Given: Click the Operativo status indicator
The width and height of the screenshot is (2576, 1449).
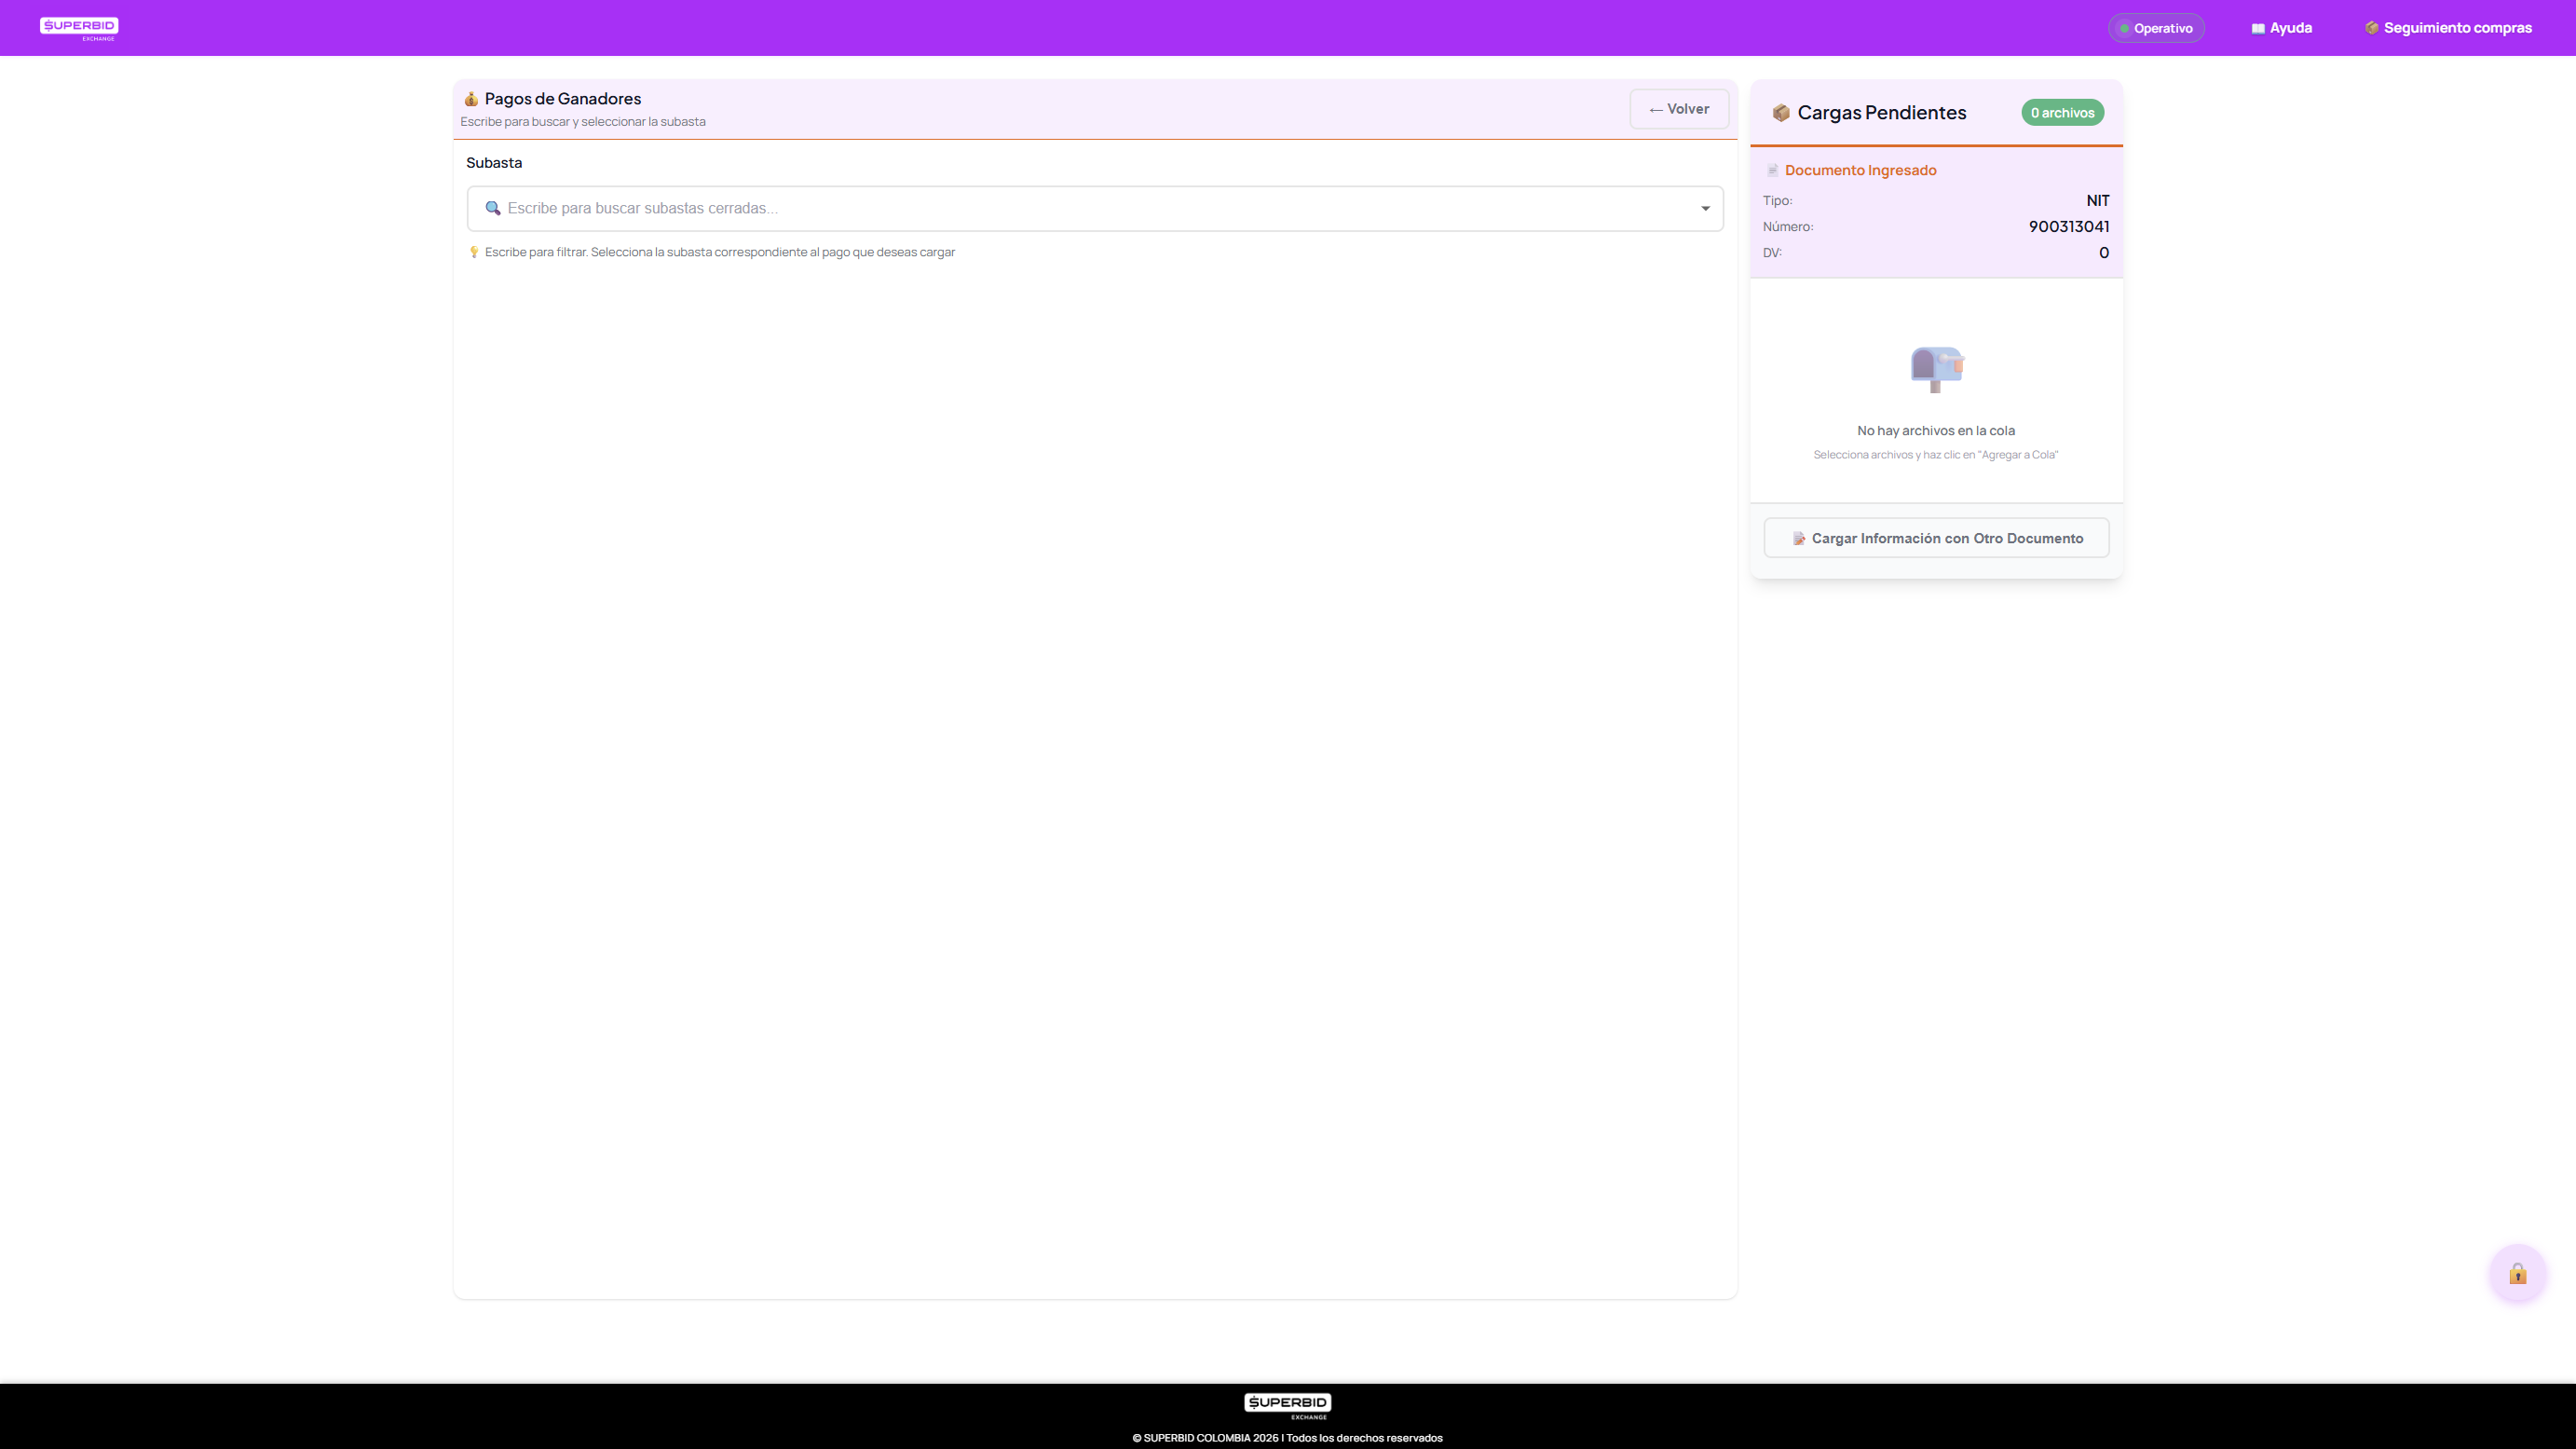Looking at the screenshot, I should [2156, 28].
